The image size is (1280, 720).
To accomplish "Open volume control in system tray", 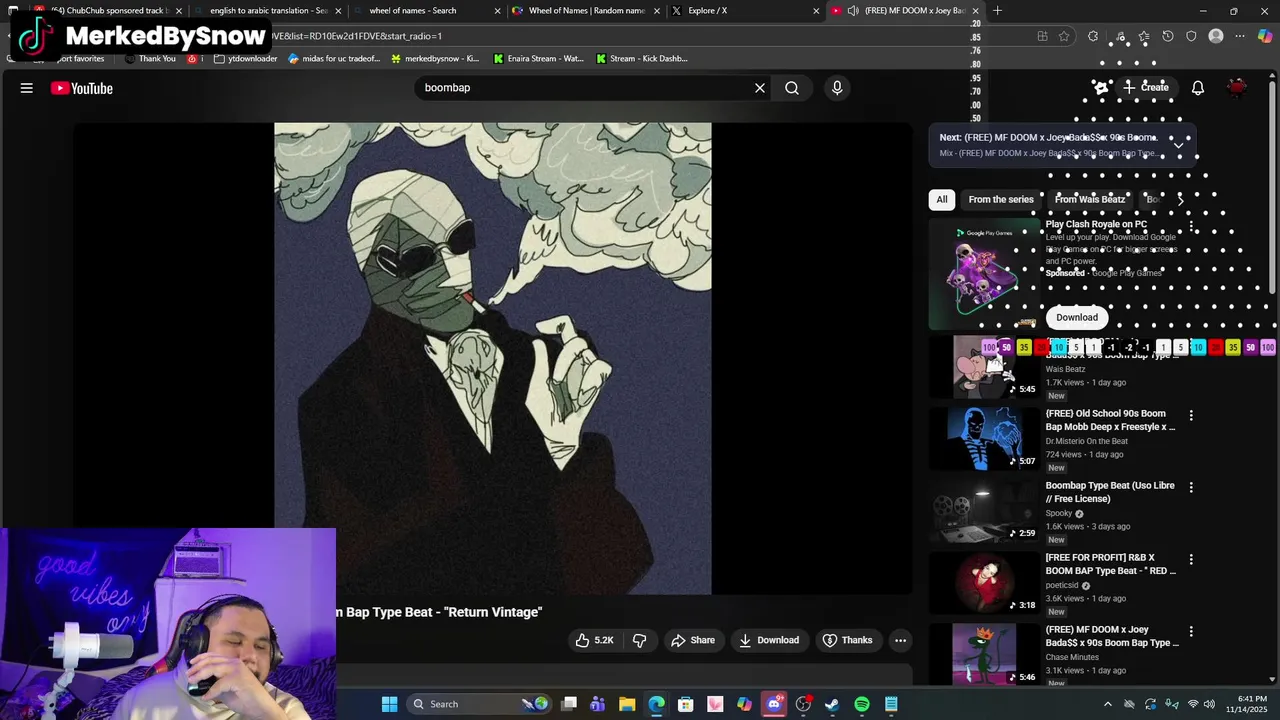I will click(x=1210, y=704).
